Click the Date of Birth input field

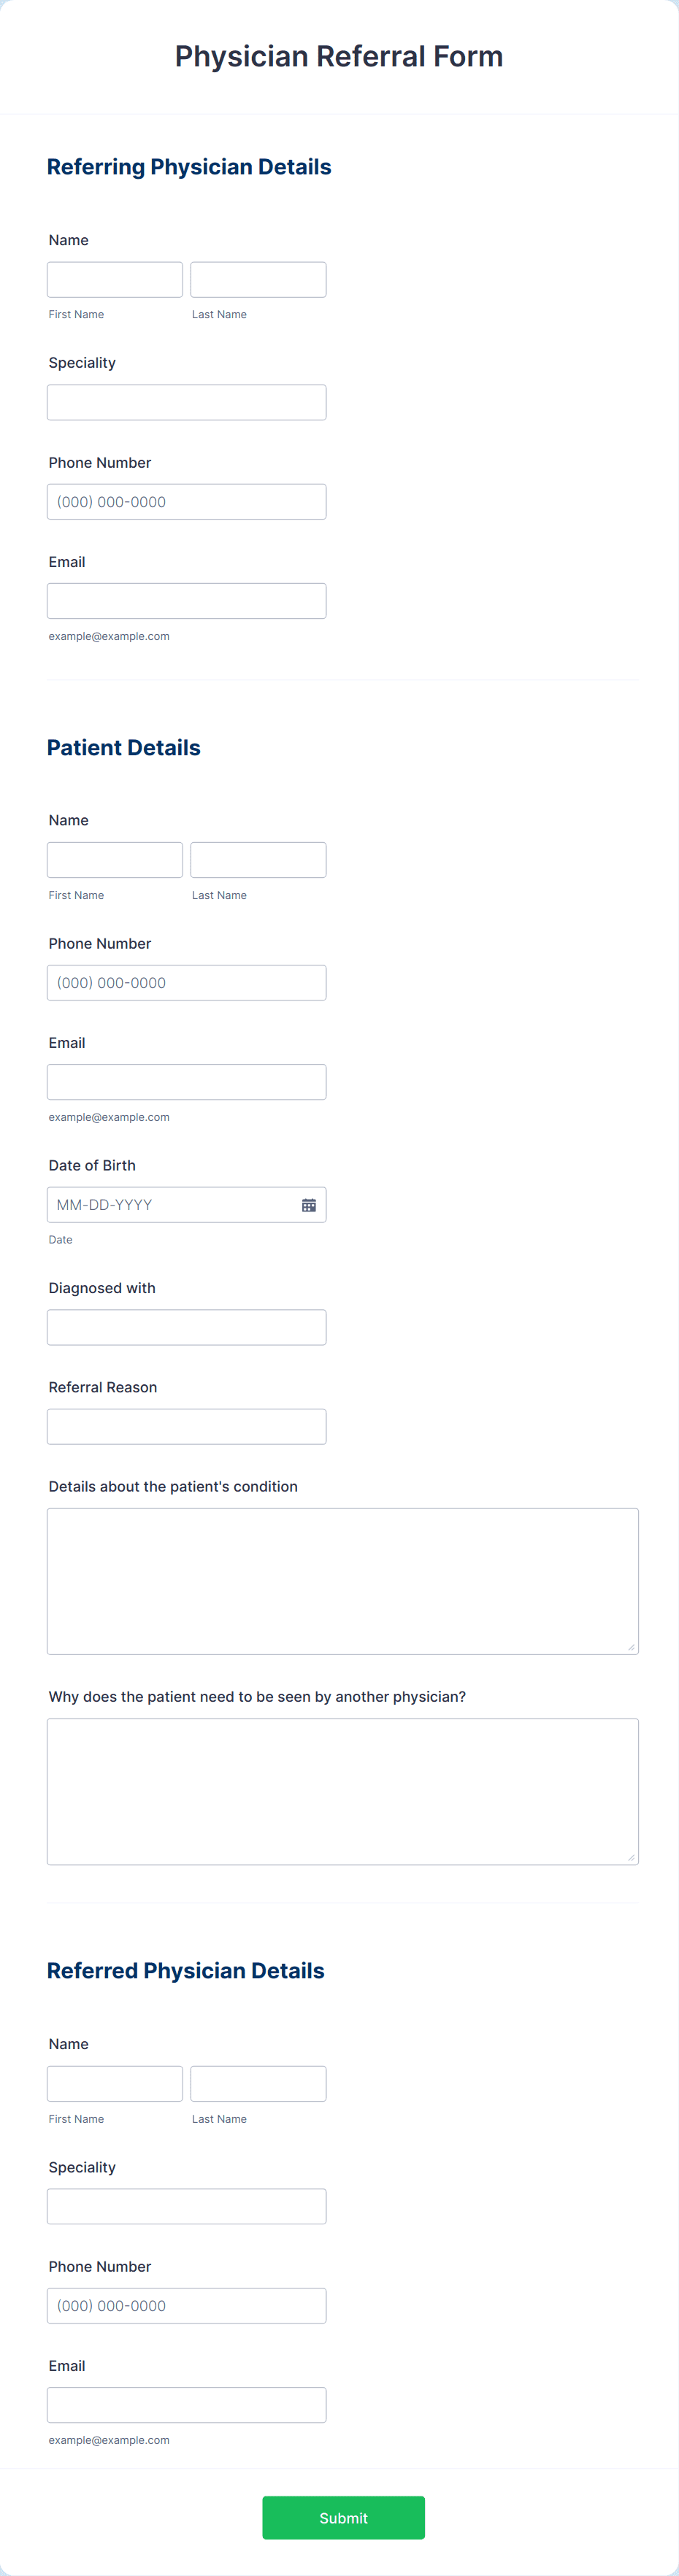170,1204
